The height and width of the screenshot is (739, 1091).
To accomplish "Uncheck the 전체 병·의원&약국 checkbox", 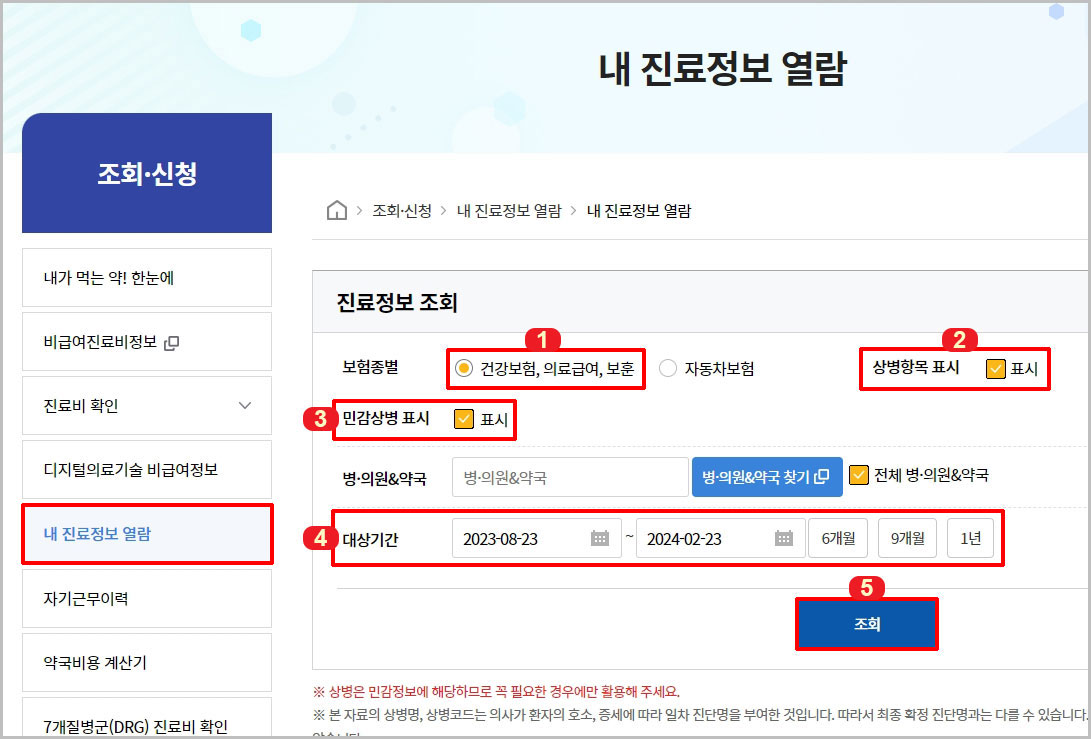I will click(859, 477).
